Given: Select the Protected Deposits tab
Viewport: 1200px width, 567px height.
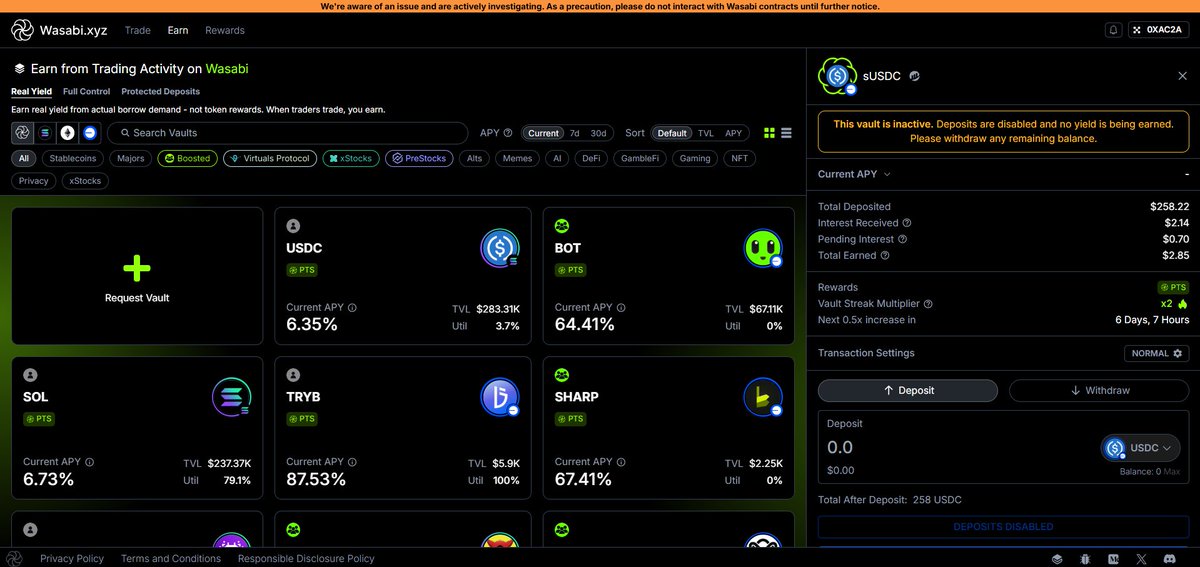Looking at the screenshot, I should [x=161, y=91].
